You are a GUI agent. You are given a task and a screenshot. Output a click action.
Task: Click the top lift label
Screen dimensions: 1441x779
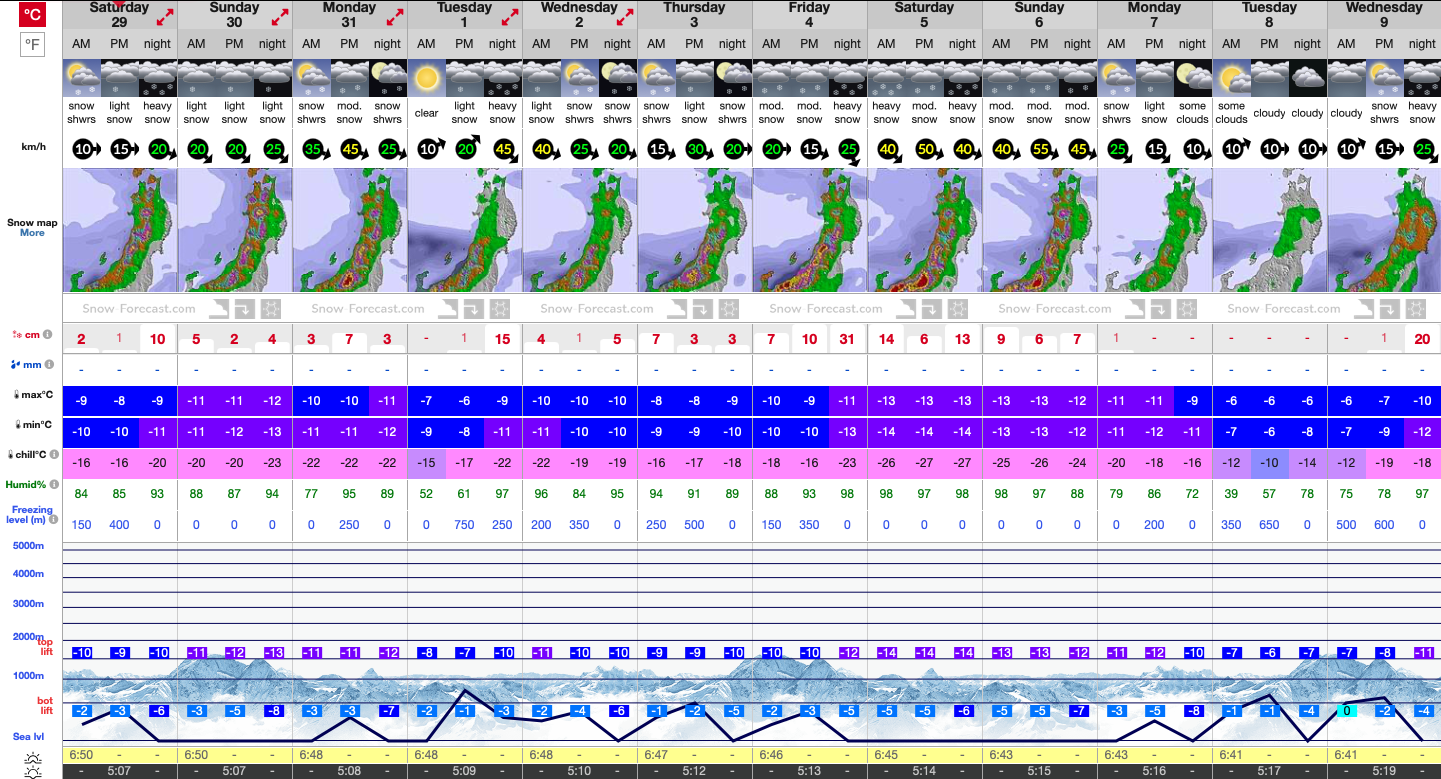point(46,646)
